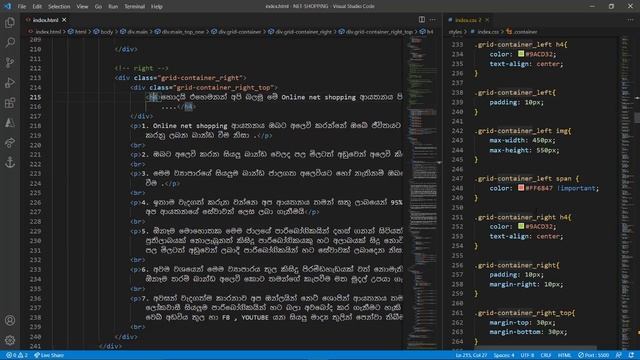The height and width of the screenshot is (360, 640).
Task: Click the div.main breadcrumb
Action: [134, 31]
